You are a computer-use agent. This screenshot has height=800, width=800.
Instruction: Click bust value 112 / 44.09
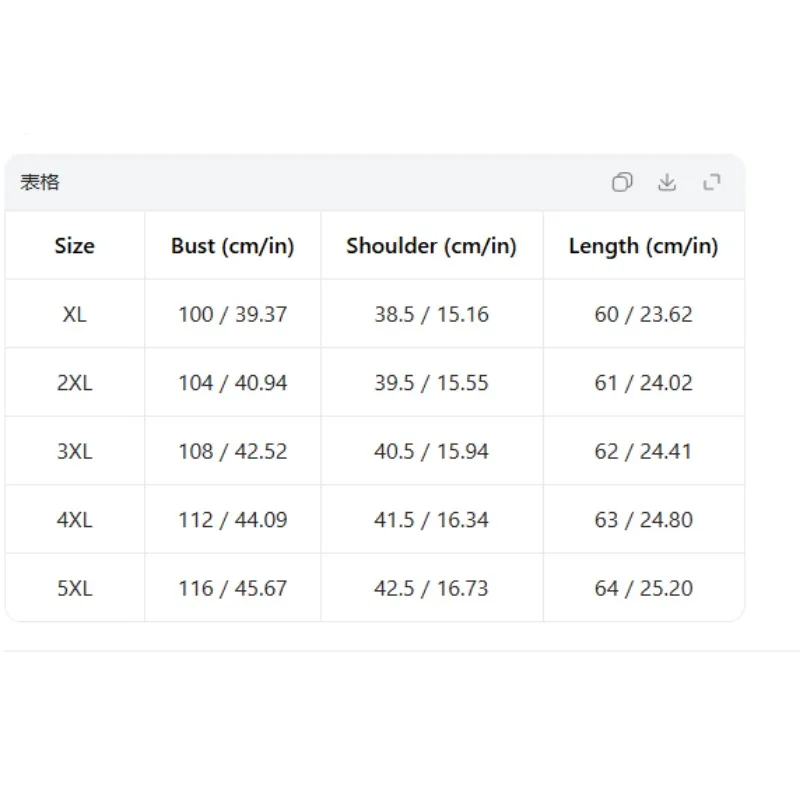233,520
